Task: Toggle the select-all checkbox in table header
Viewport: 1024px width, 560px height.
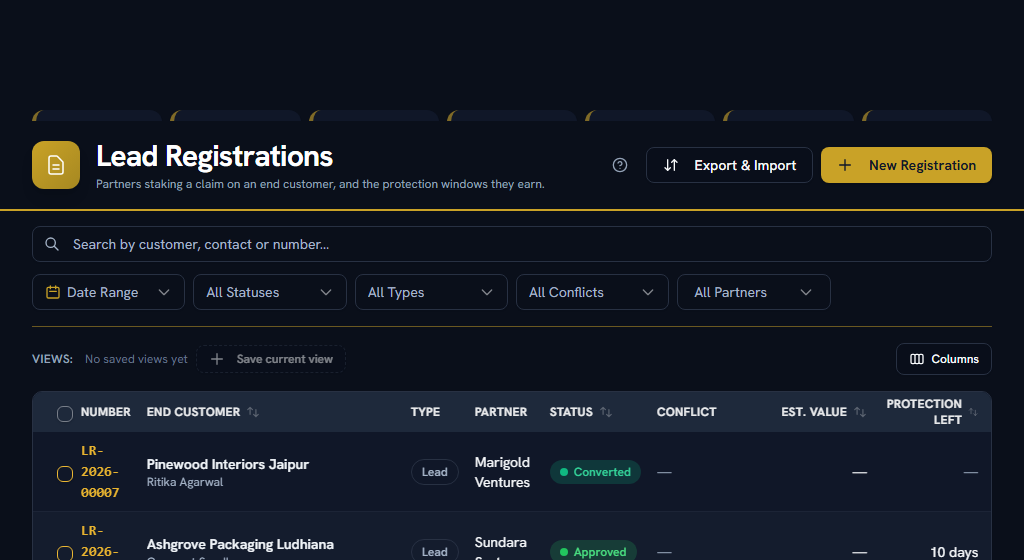Action: [x=65, y=414]
